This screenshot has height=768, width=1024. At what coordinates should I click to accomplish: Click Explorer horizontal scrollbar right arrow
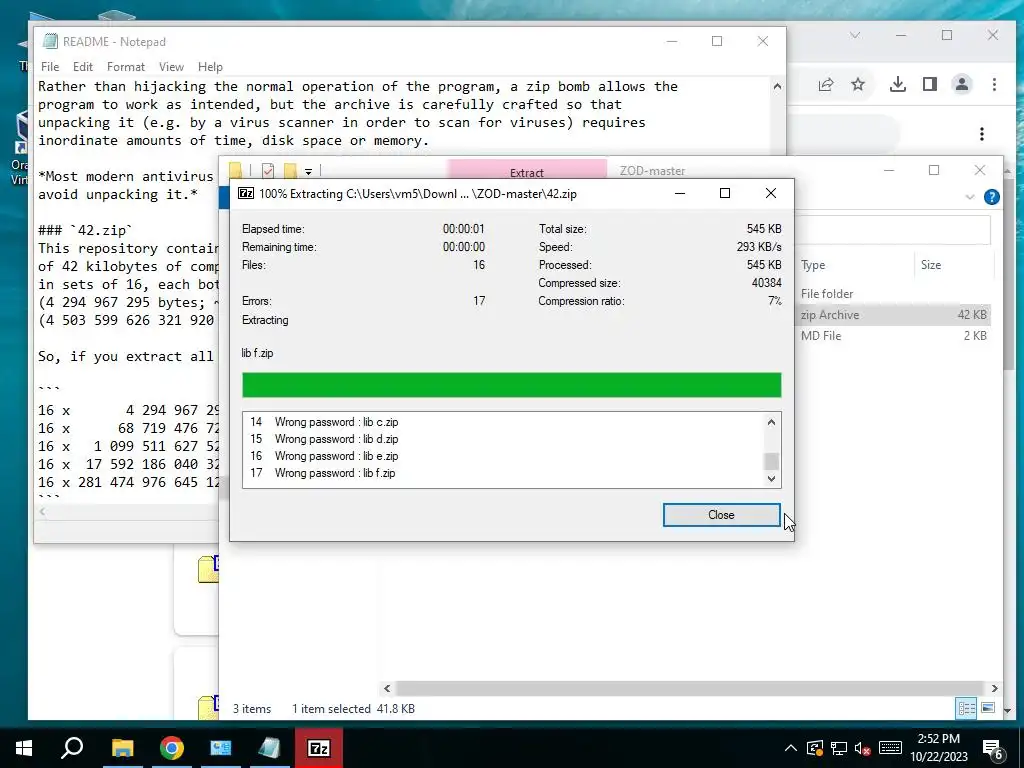click(x=994, y=688)
